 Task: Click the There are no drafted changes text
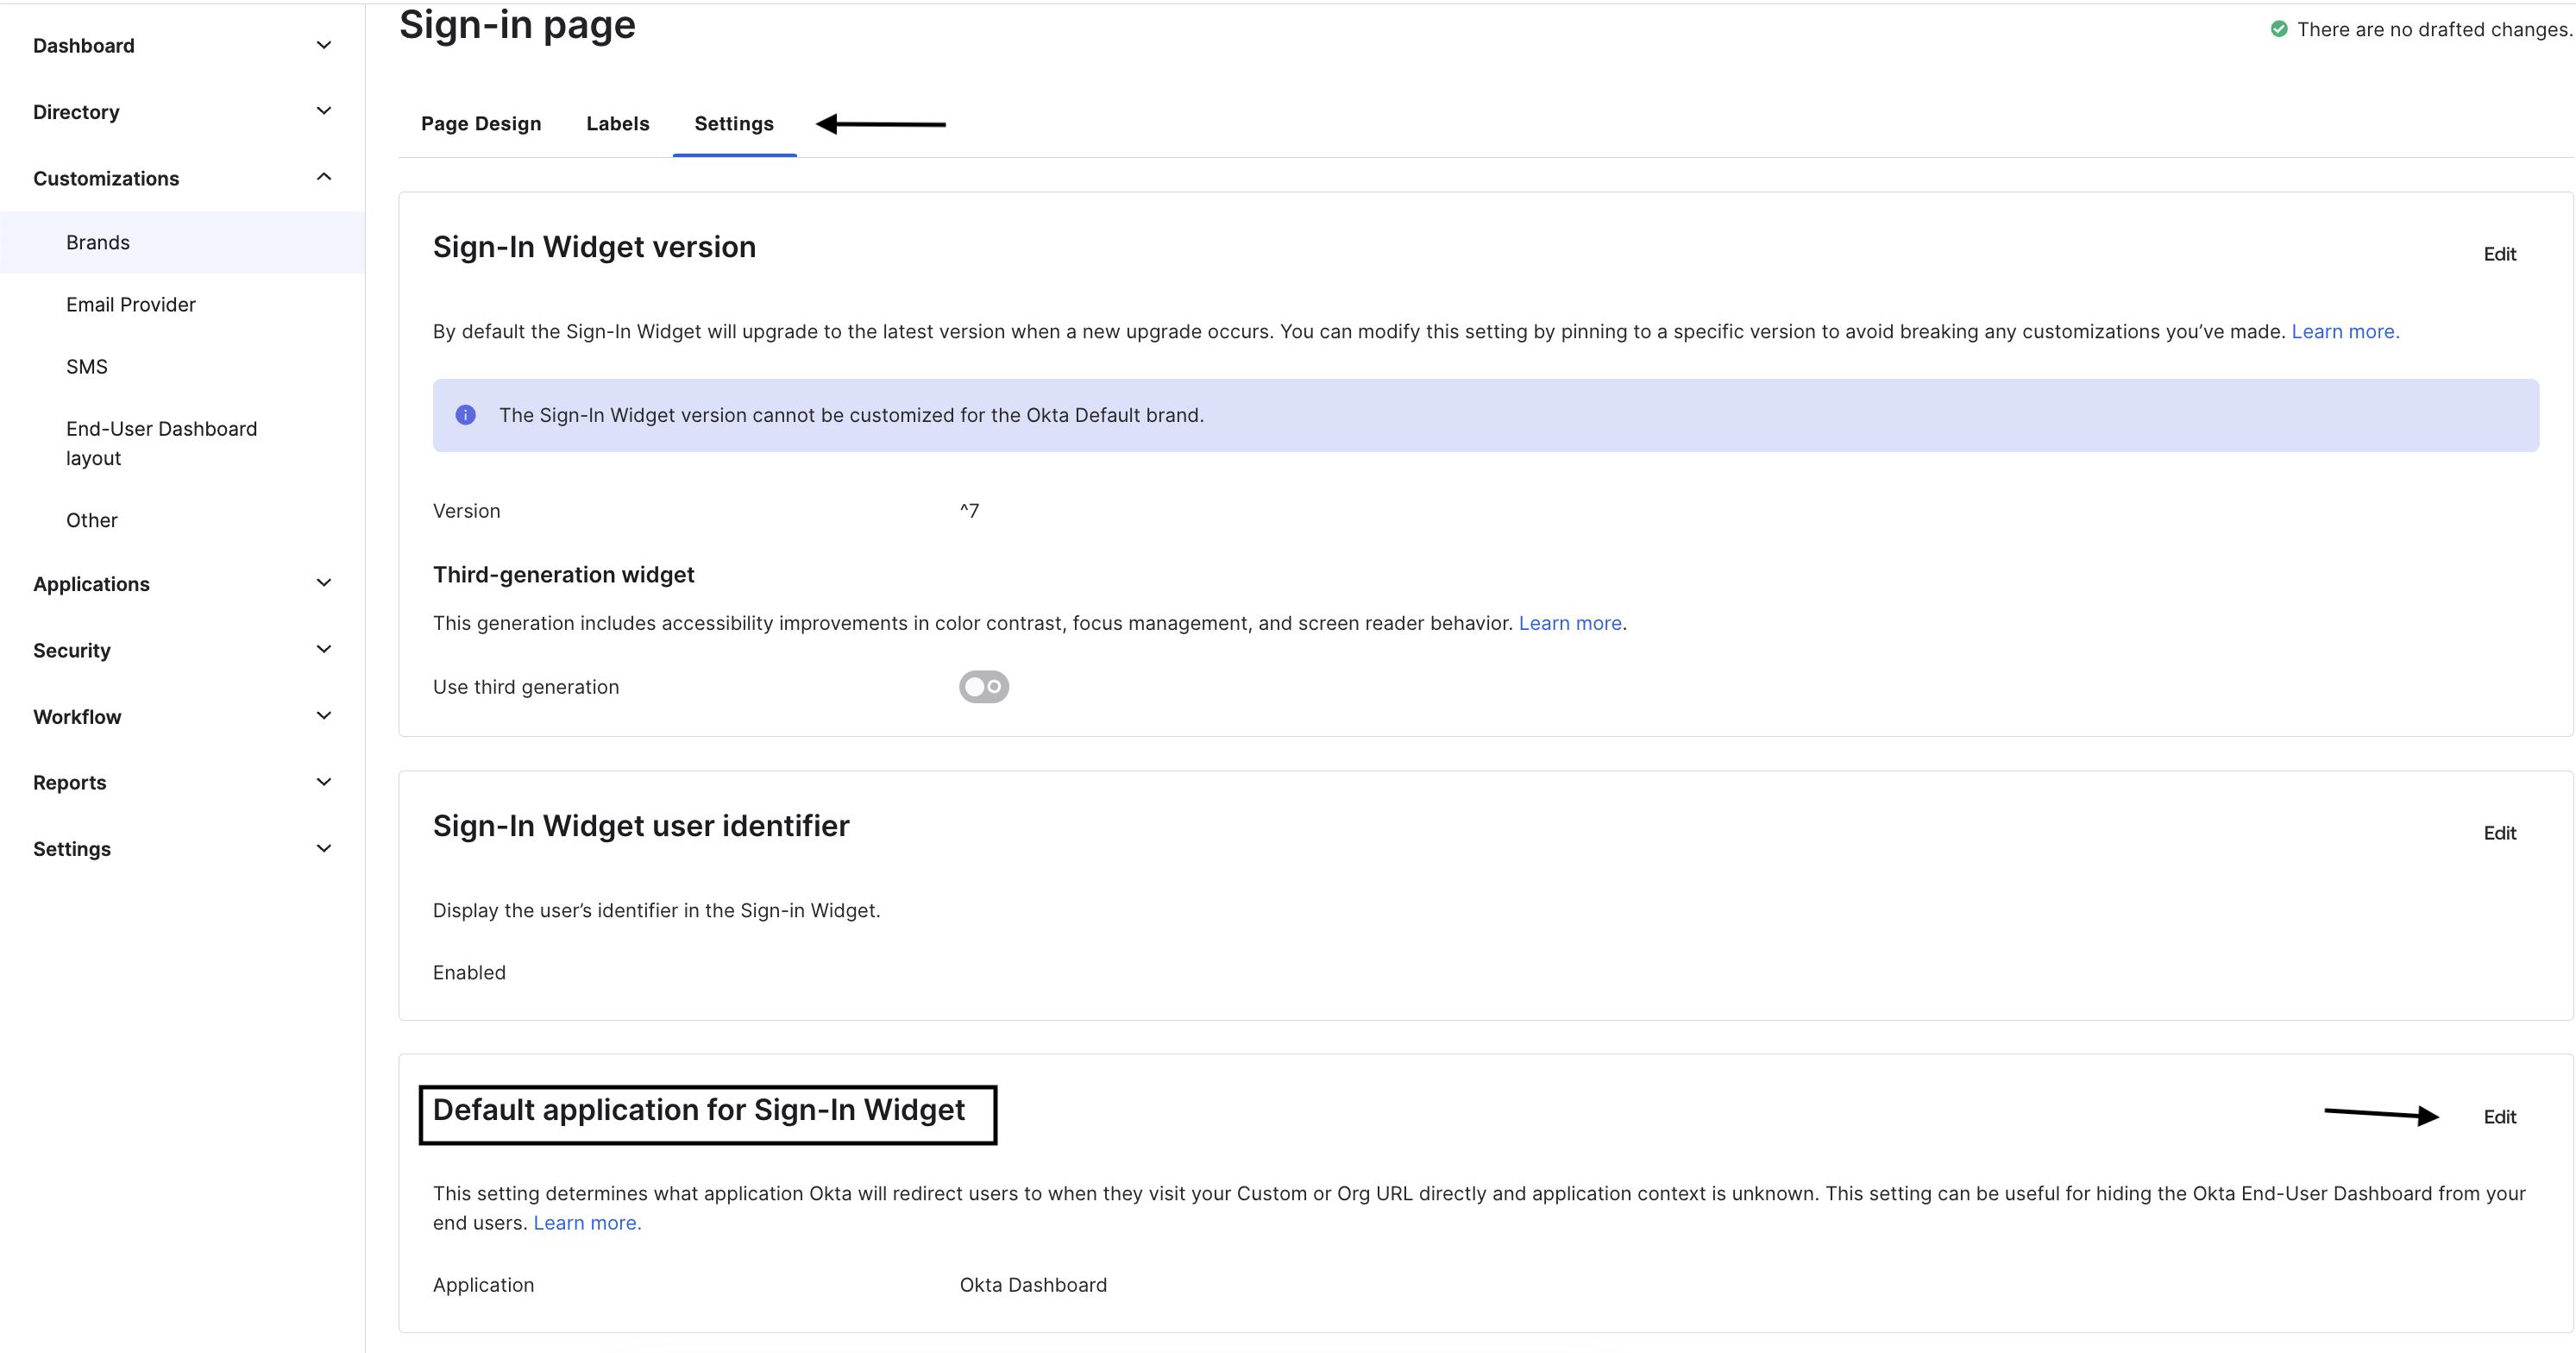[2434, 29]
